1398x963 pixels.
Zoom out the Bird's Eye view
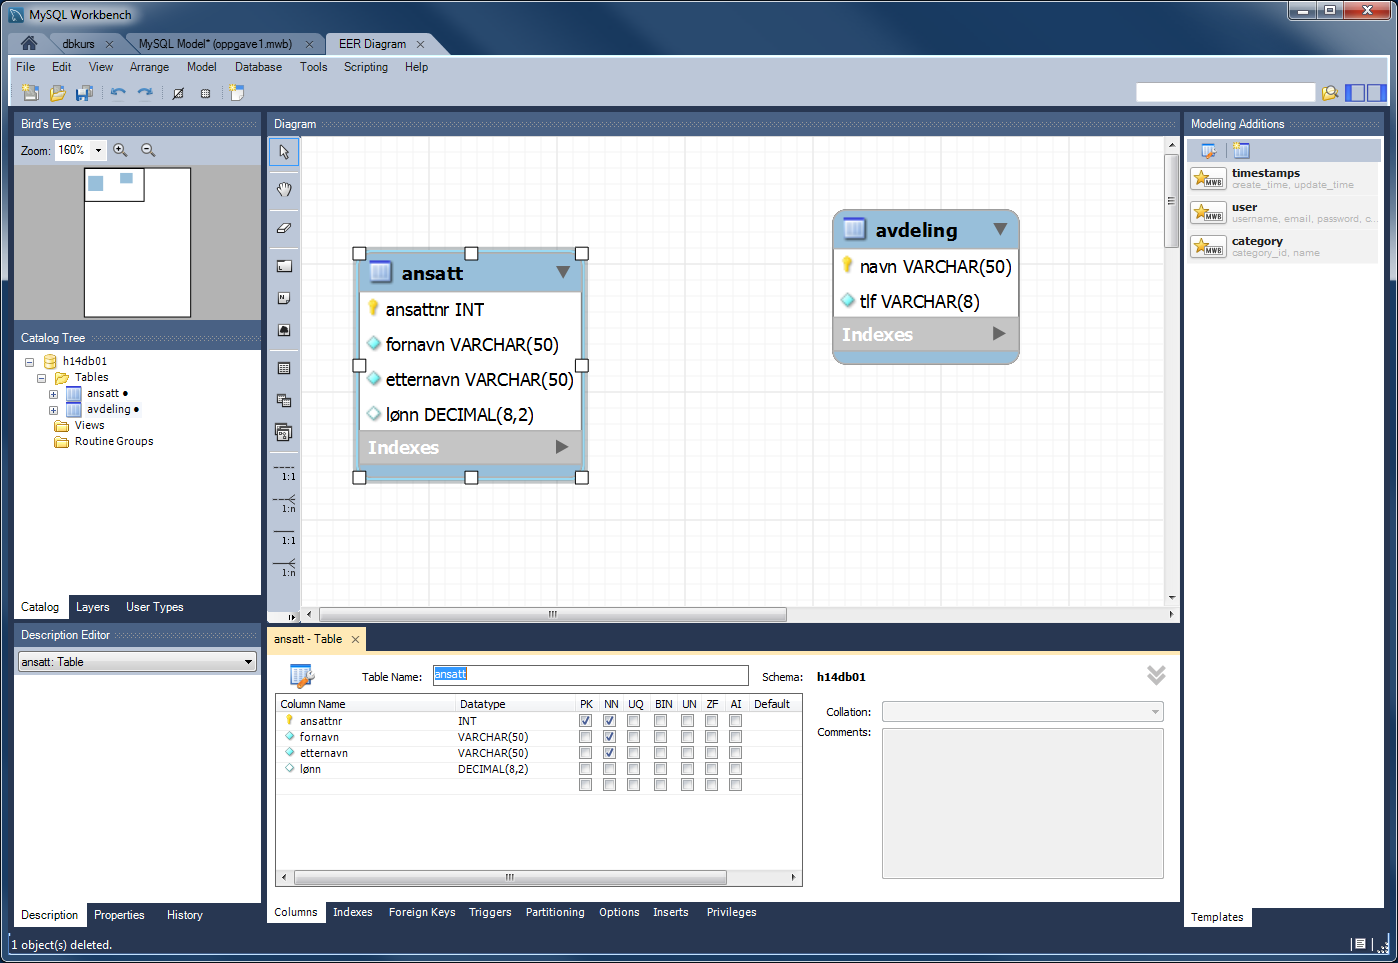point(148,150)
